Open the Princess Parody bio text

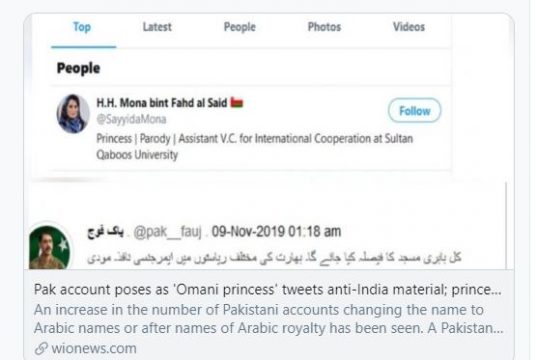coord(254,147)
